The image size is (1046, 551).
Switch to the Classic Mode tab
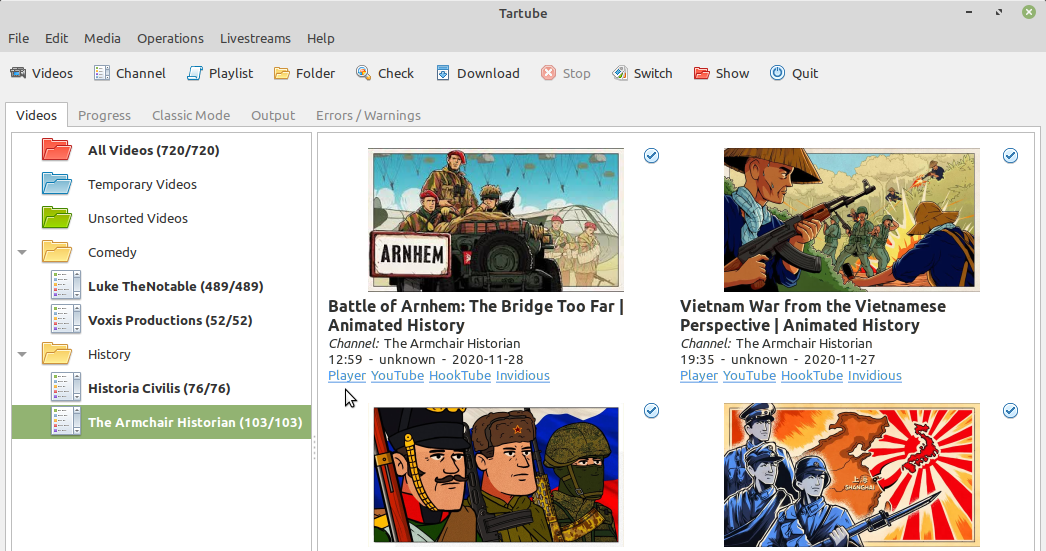pos(191,115)
